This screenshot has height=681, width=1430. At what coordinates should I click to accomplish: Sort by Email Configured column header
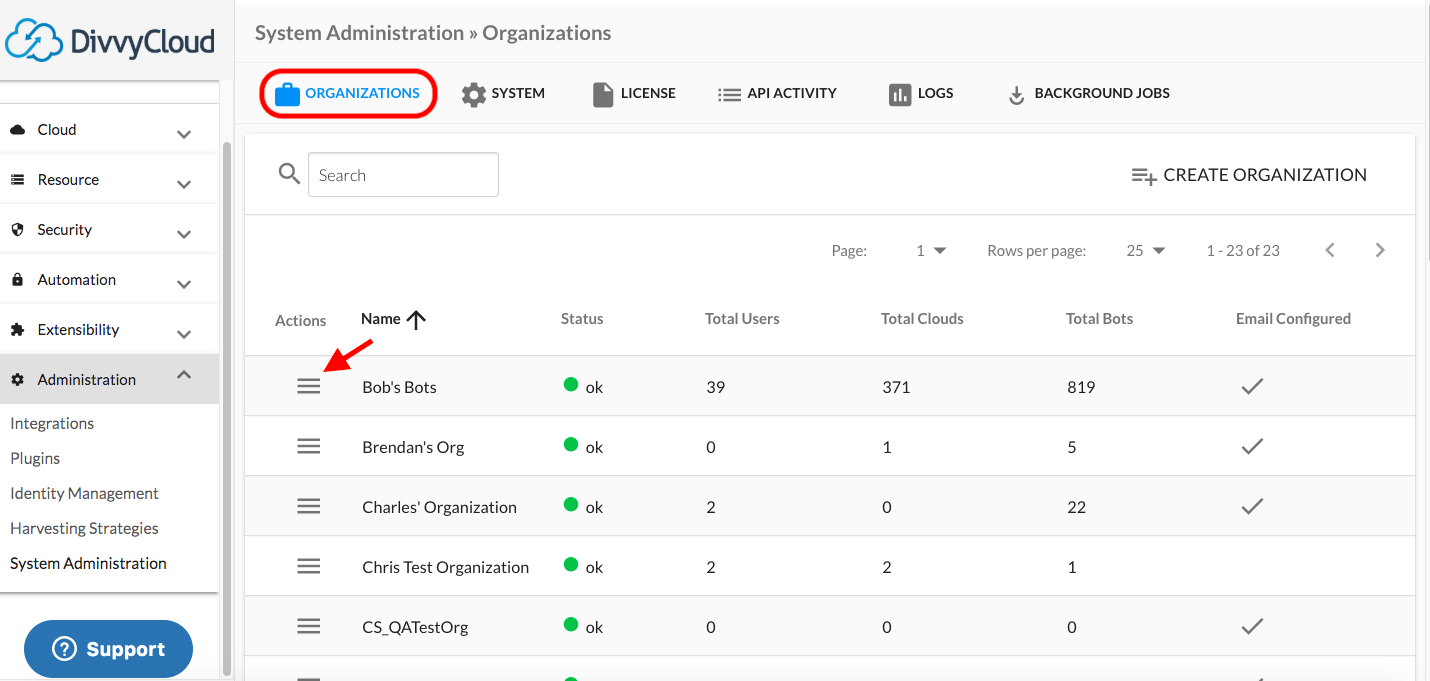click(1293, 319)
